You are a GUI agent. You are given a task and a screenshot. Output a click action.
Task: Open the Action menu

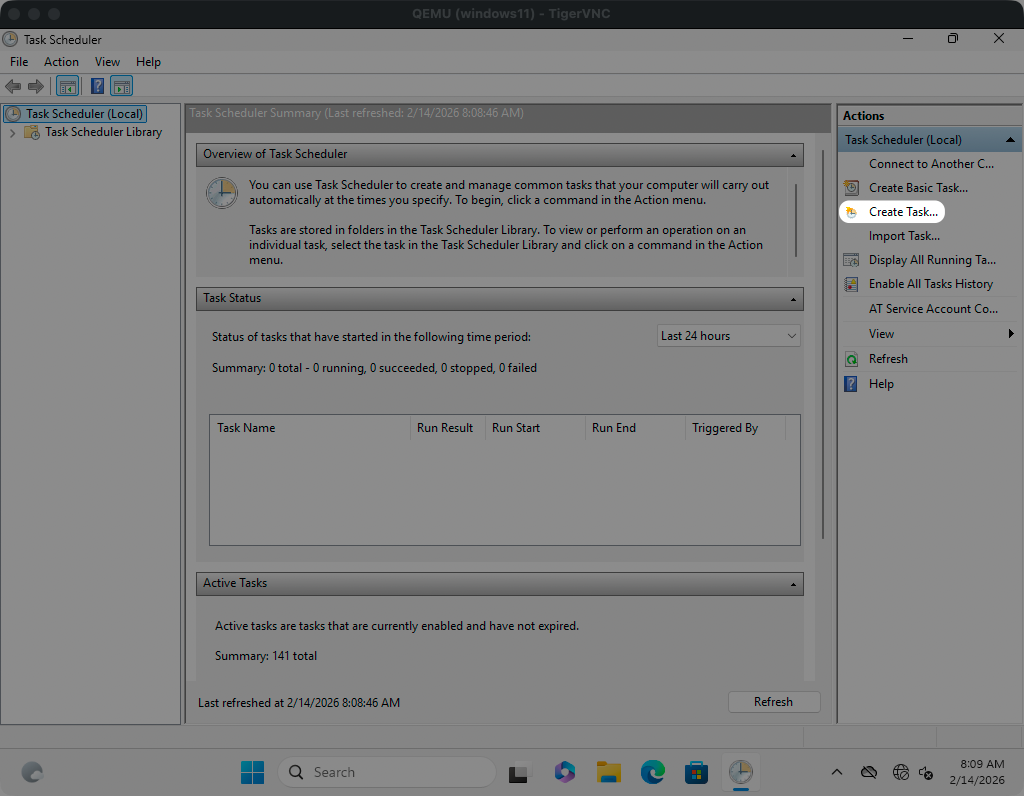coord(61,62)
